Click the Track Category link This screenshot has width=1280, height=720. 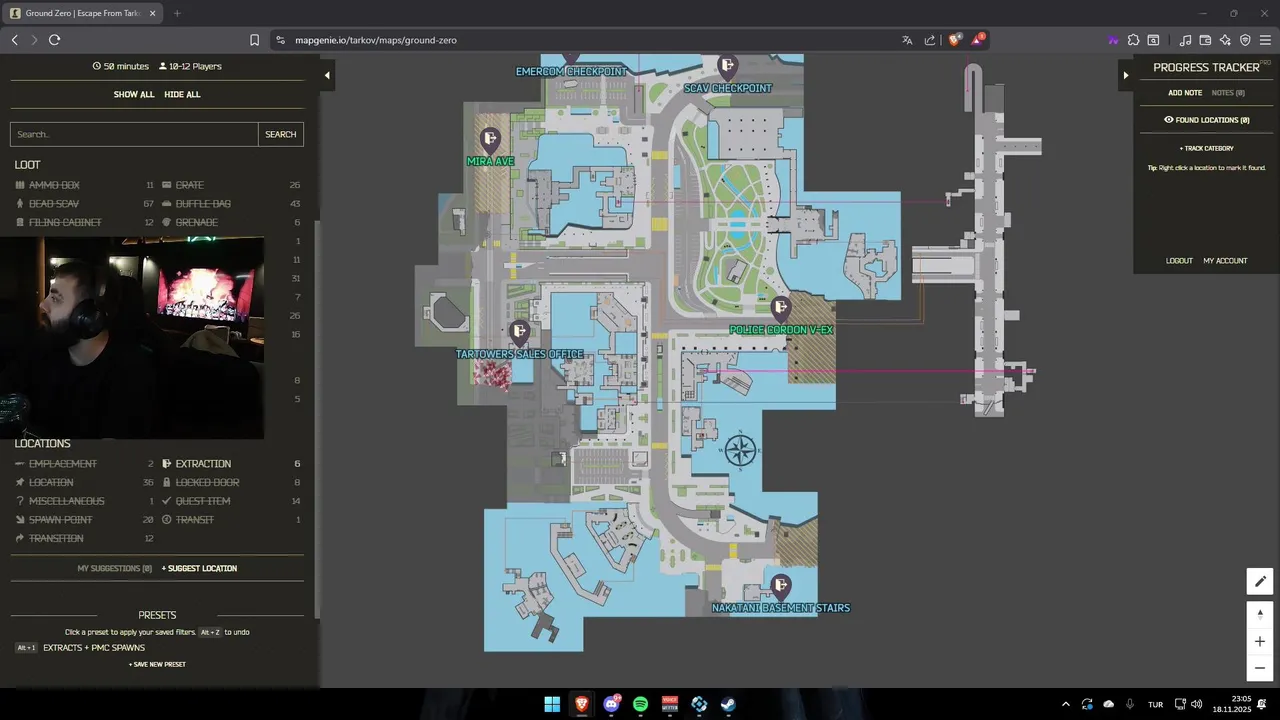[1206, 148]
